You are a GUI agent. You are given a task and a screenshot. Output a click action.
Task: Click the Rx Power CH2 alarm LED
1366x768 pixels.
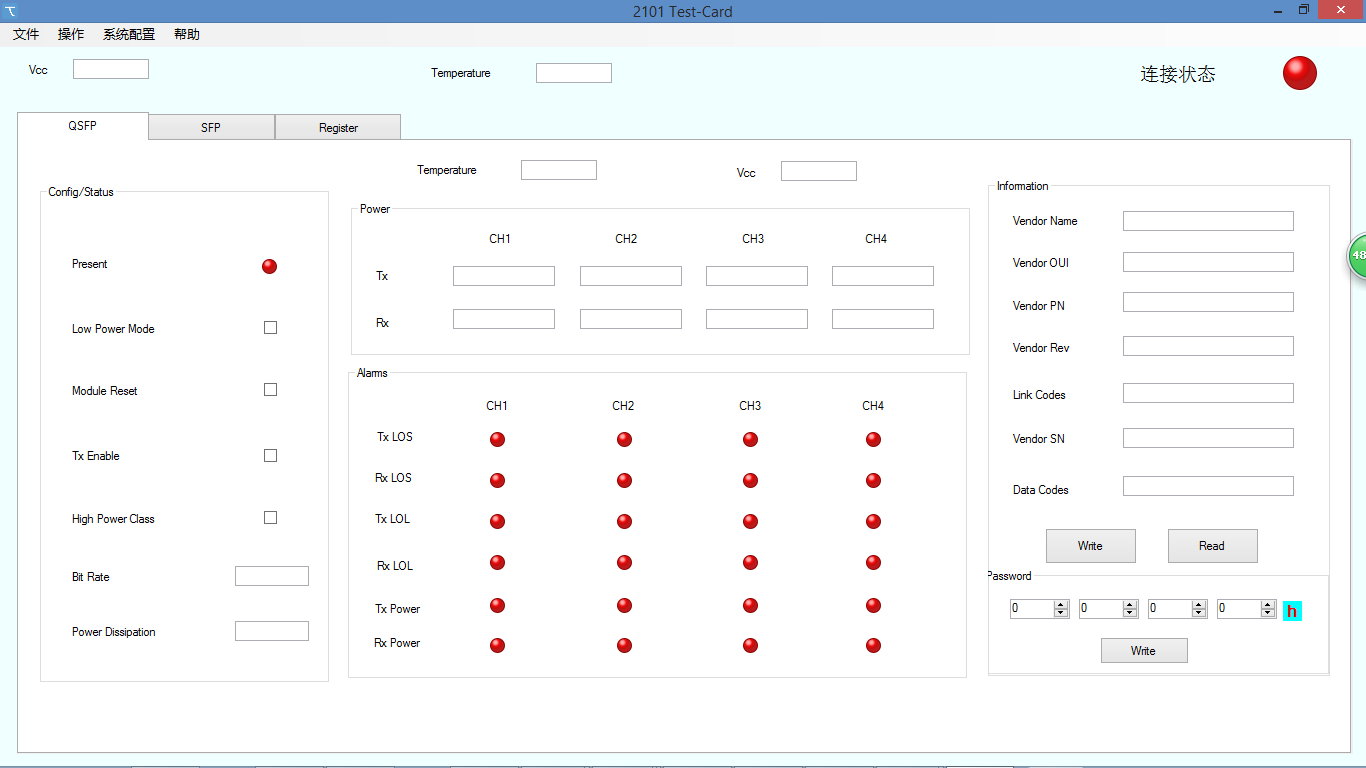pyautogui.click(x=624, y=645)
